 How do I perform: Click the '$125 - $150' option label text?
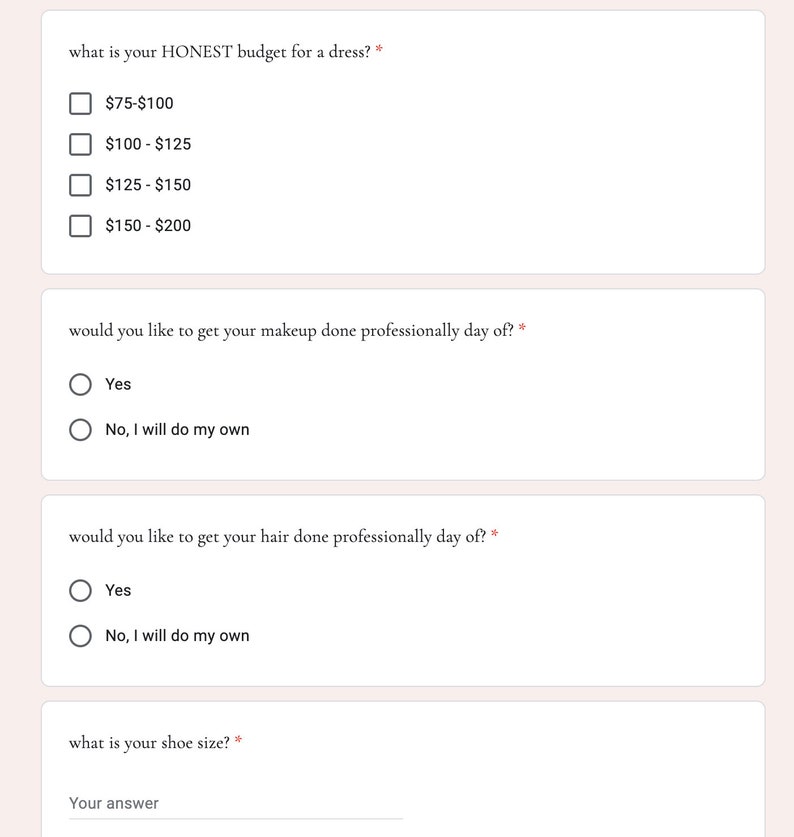[148, 185]
